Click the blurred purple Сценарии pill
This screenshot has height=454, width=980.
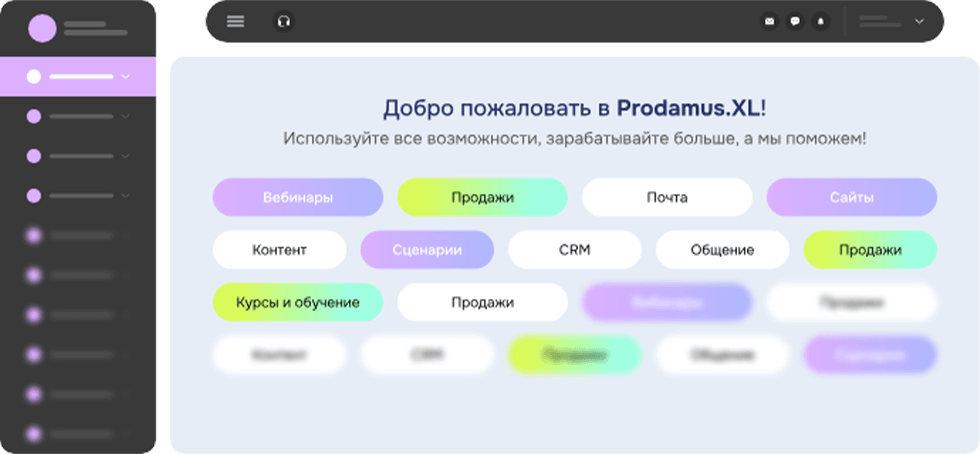click(x=870, y=355)
